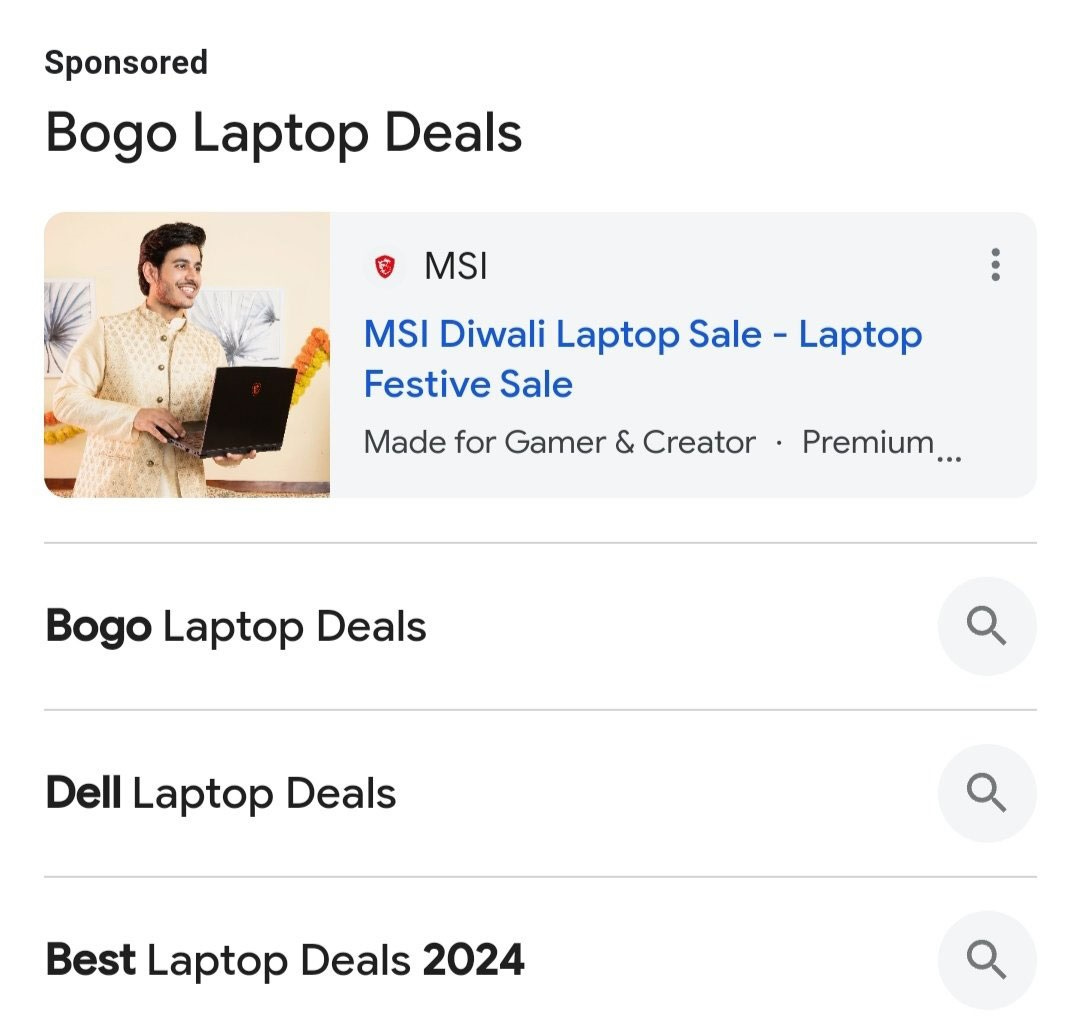
Task: Click the MSI ad promotional photo
Action: 187,355
